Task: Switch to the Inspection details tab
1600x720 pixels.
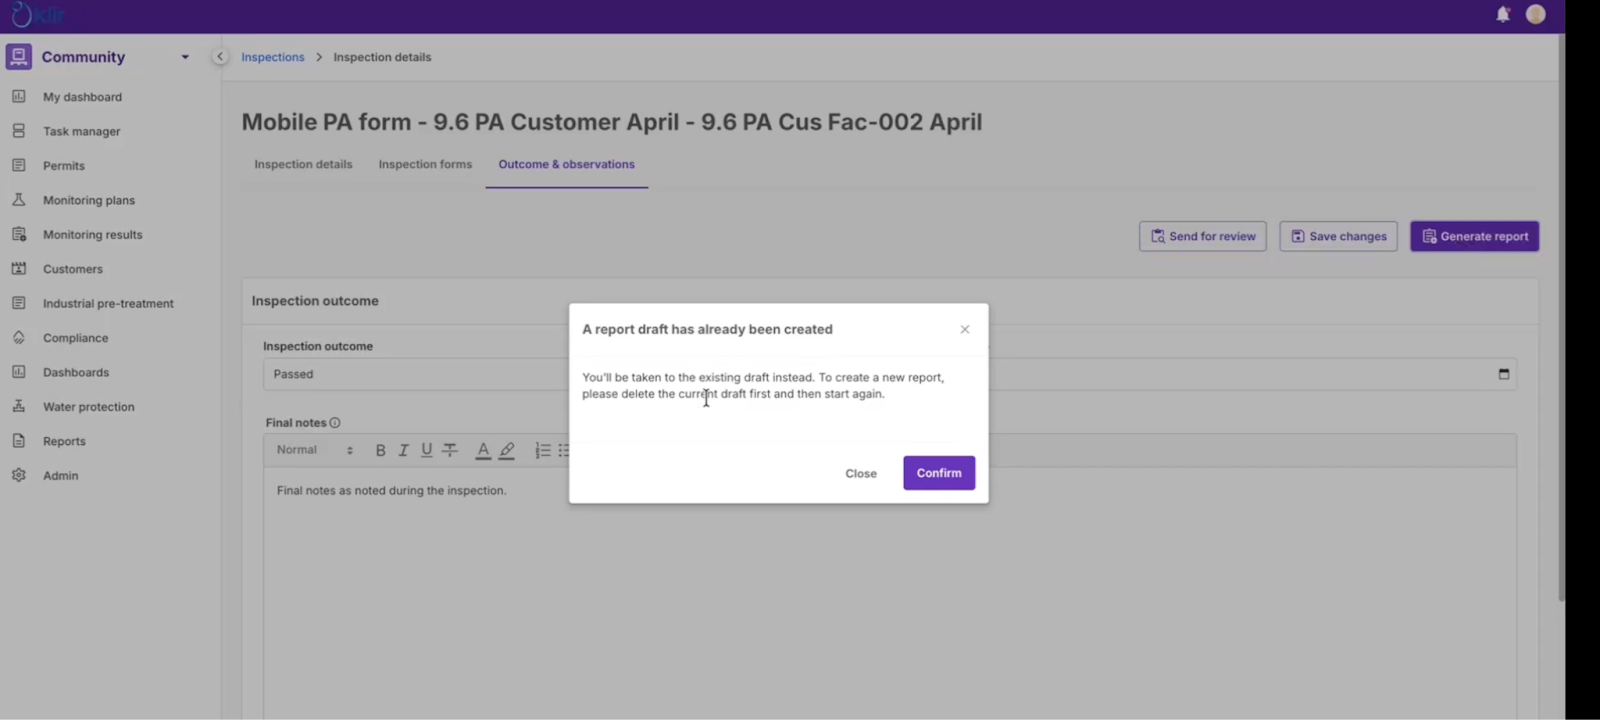Action: [303, 164]
